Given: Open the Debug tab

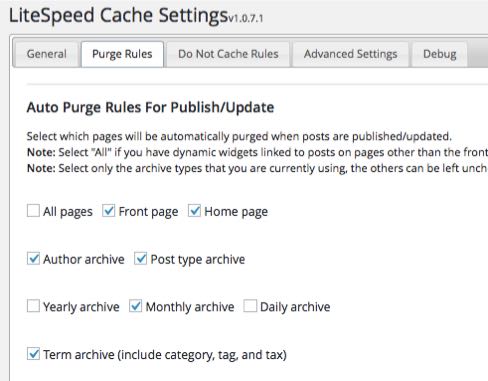Looking at the screenshot, I should [x=440, y=54].
